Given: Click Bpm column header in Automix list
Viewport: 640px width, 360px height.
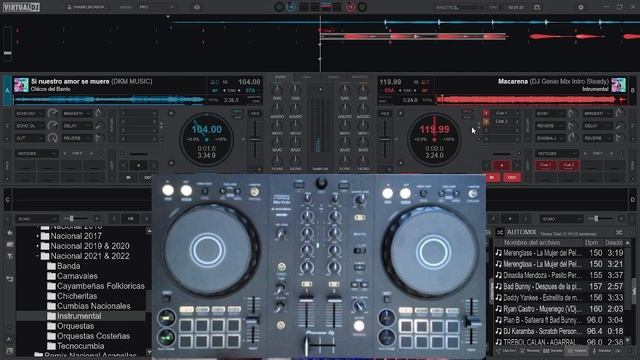Looking at the screenshot, I should pyautogui.click(x=591, y=242).
